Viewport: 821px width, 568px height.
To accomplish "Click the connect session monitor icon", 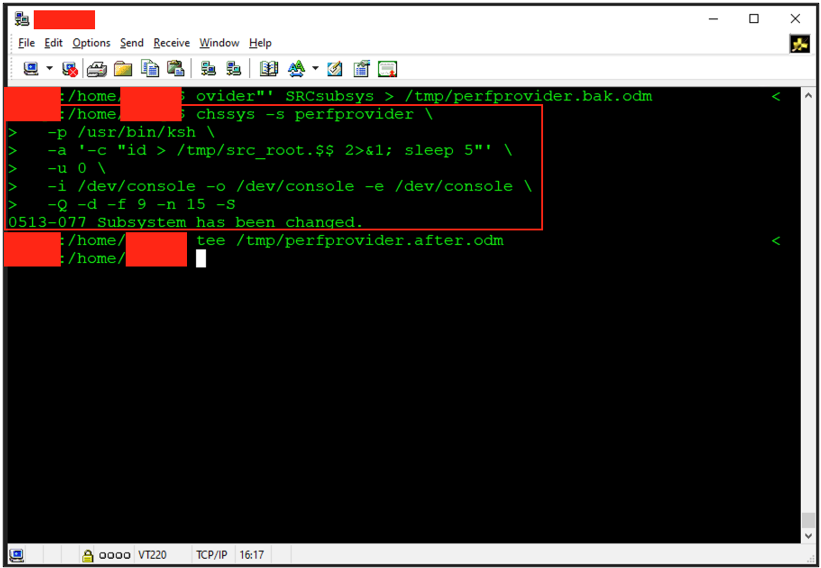I will click(31, 69).
